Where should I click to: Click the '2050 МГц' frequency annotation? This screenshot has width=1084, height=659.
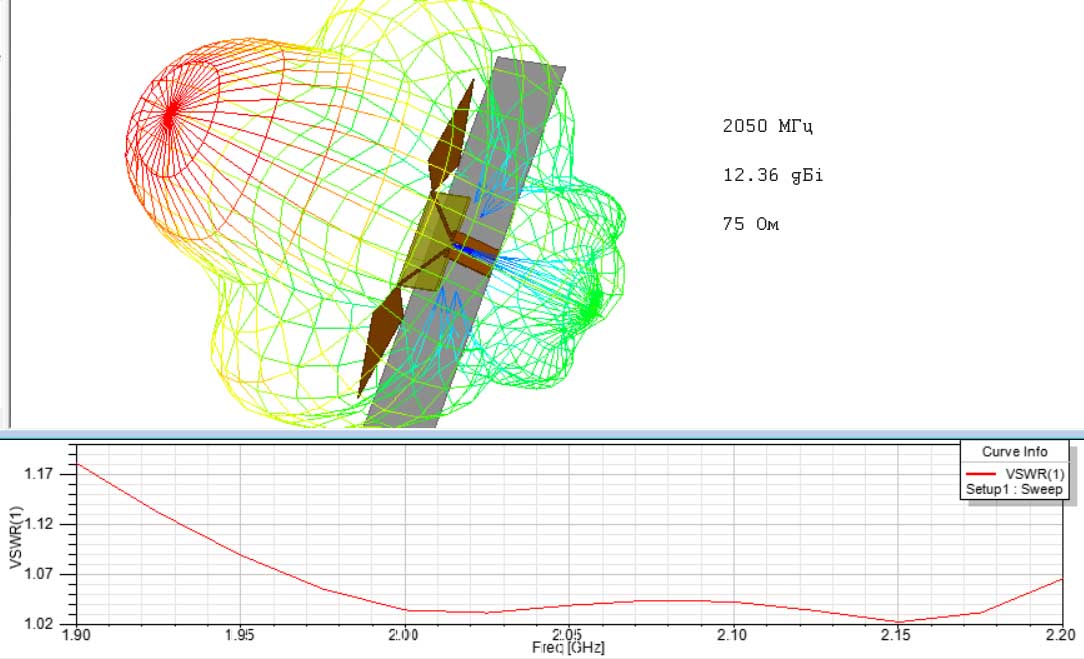[767, 127]
